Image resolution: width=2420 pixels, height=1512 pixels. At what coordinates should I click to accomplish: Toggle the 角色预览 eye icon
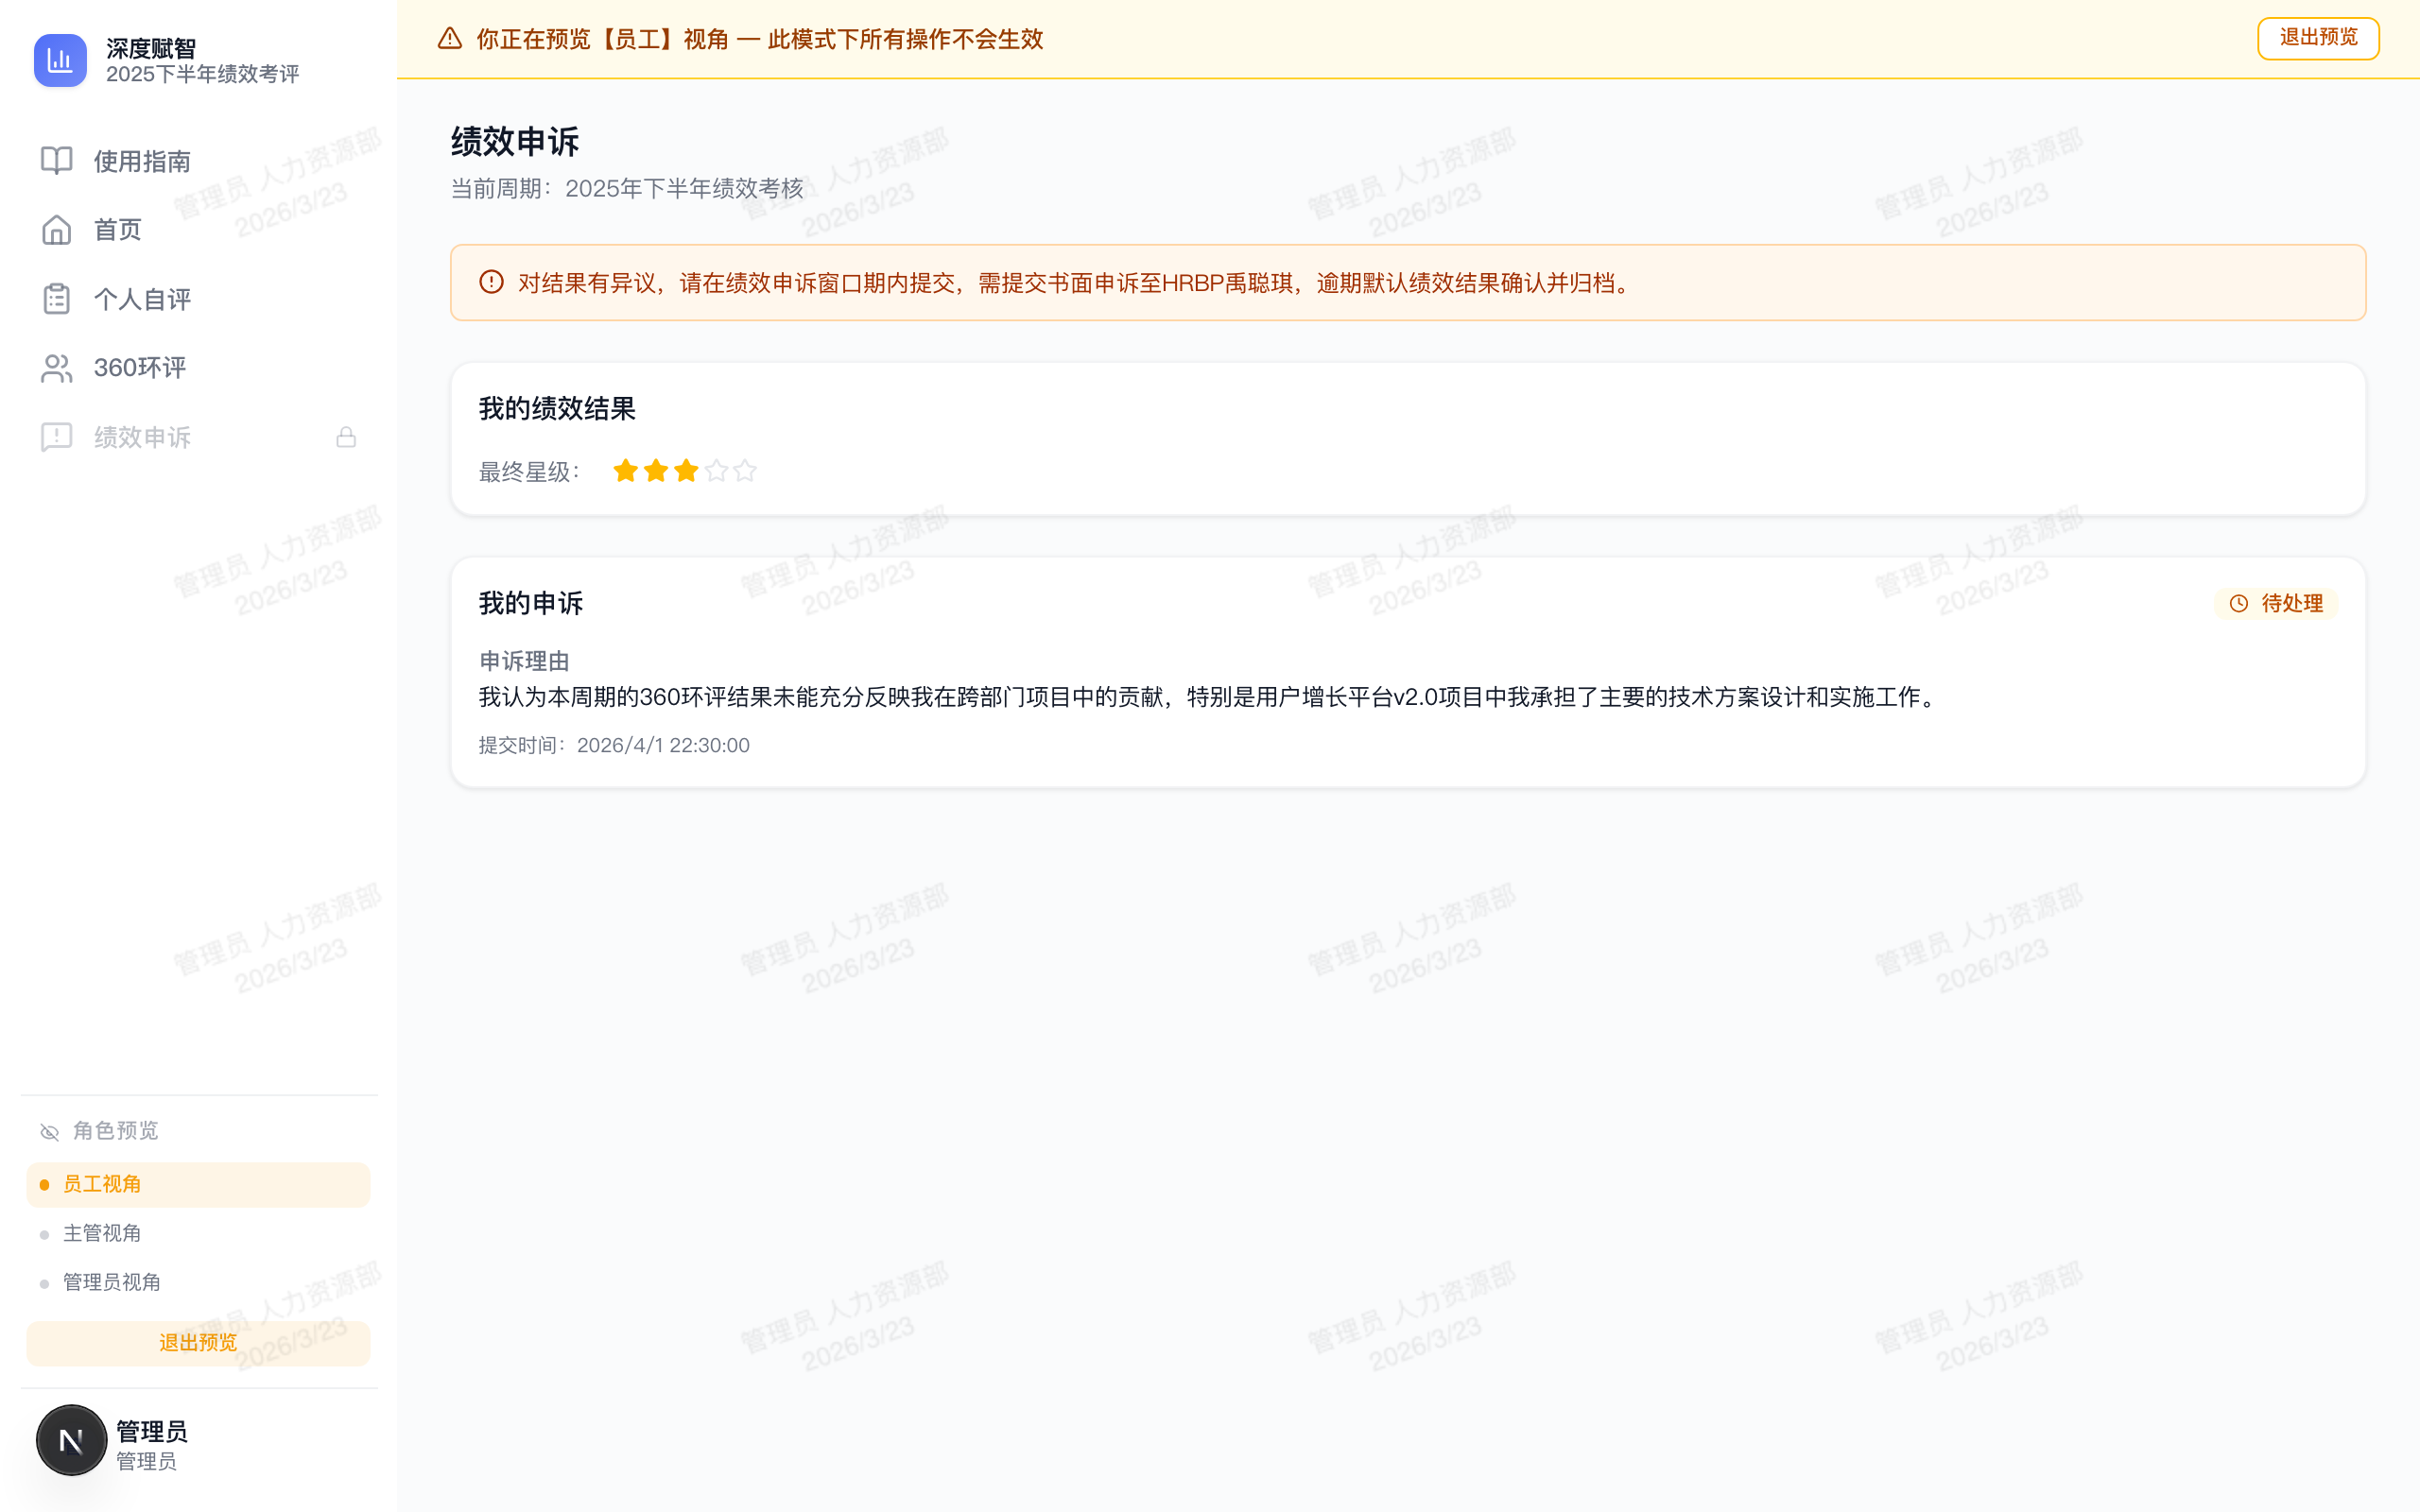tap(48, 1131)
